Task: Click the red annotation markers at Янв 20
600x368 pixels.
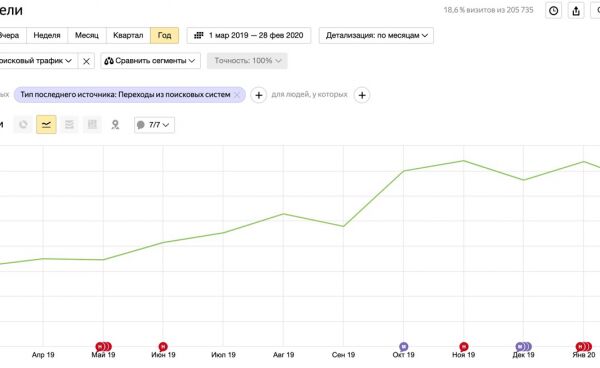Action: (584, 347)
